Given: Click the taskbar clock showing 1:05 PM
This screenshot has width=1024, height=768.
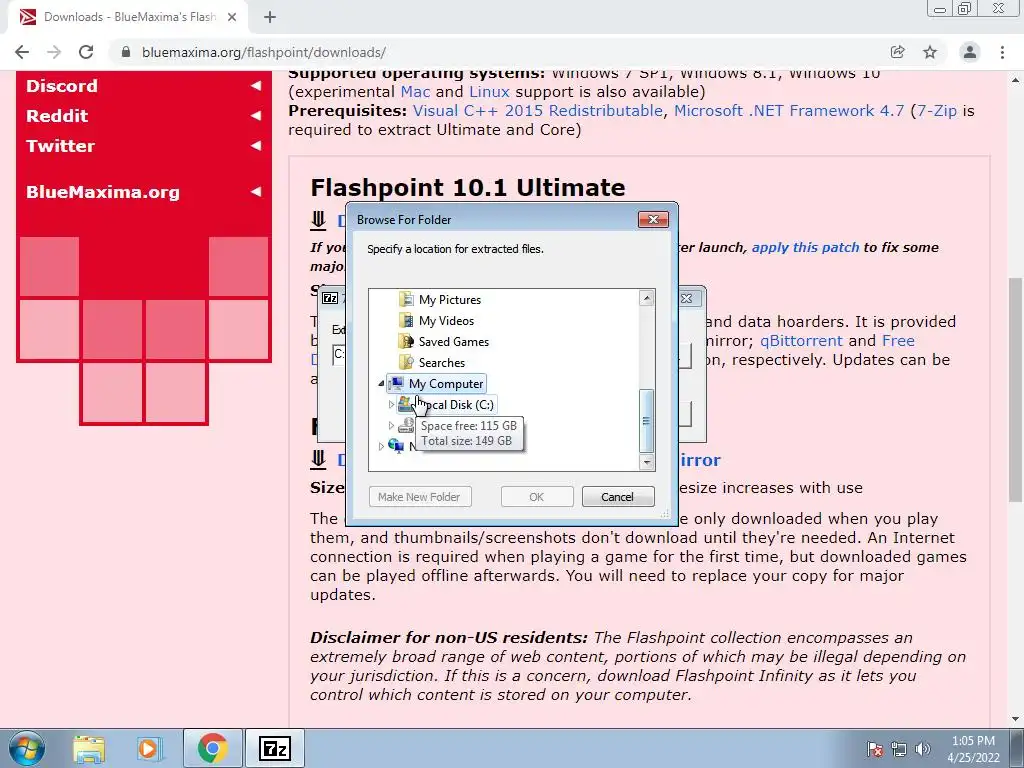Looking at the screenshot, I should (974, 749).
